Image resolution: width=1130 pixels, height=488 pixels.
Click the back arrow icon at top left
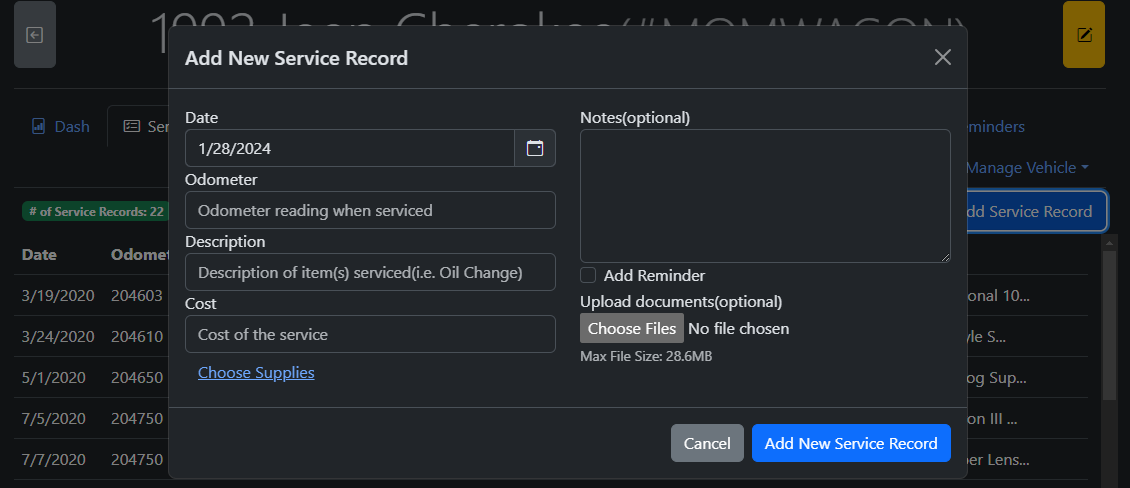coord(35,35)
